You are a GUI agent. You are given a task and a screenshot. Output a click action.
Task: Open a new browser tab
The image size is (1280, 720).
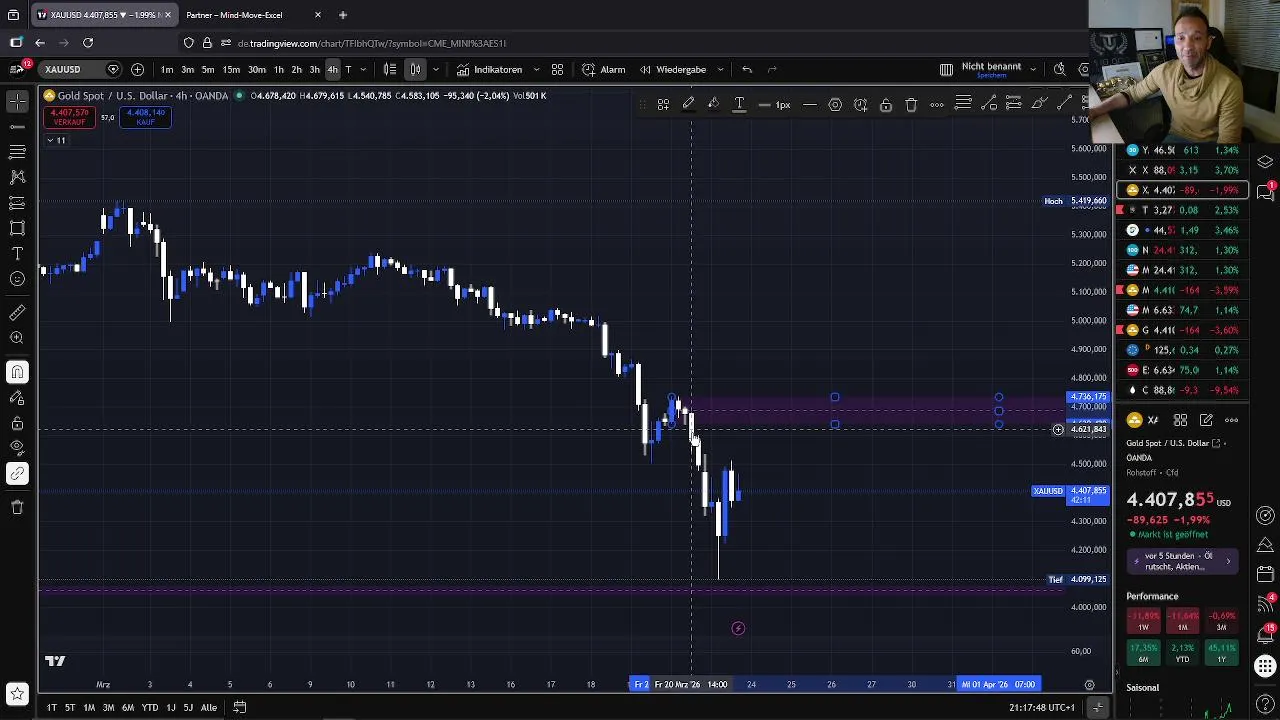point(342,15)
